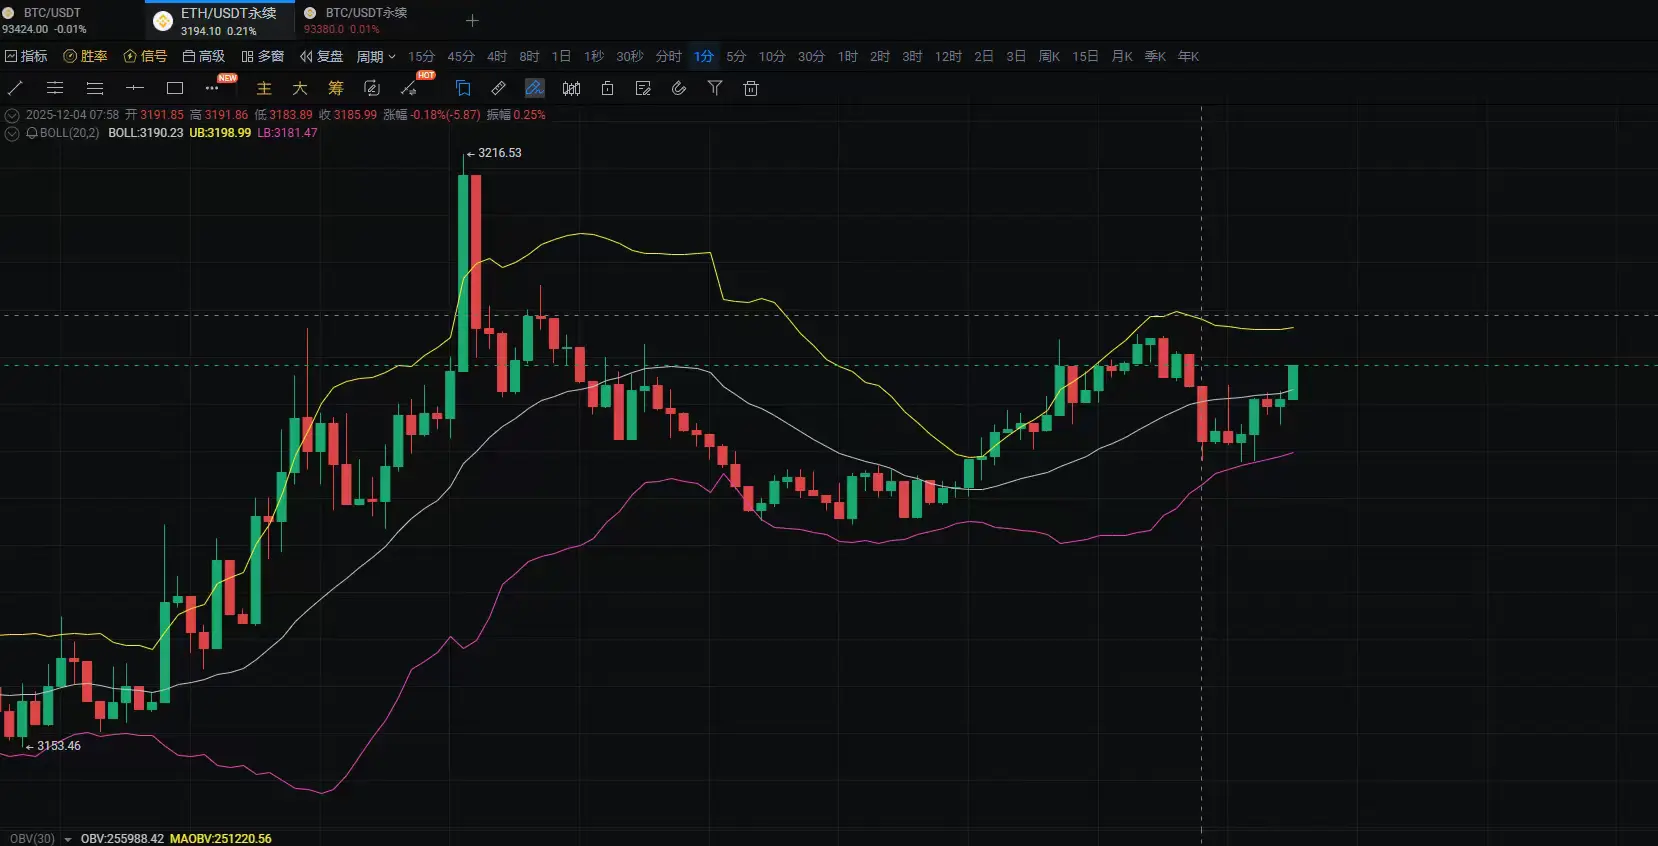Select the 30分 timeframe

pyautogui.click(x=811, y=57)
